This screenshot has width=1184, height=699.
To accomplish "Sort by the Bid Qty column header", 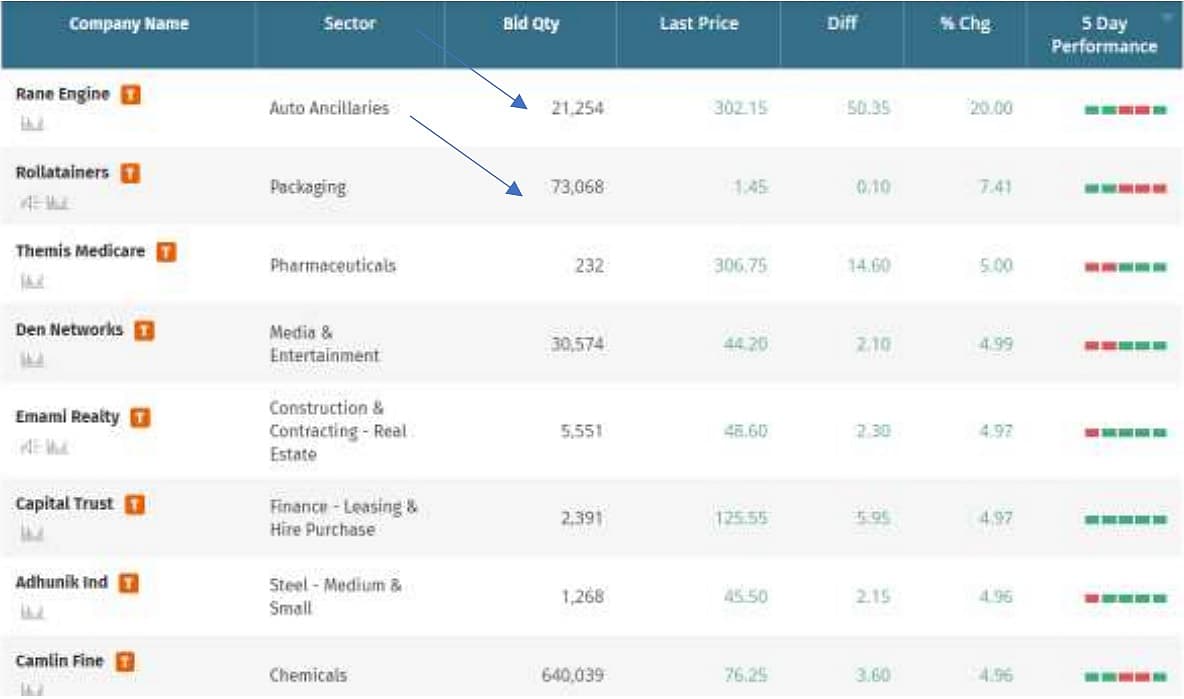I will pos(531,24).
